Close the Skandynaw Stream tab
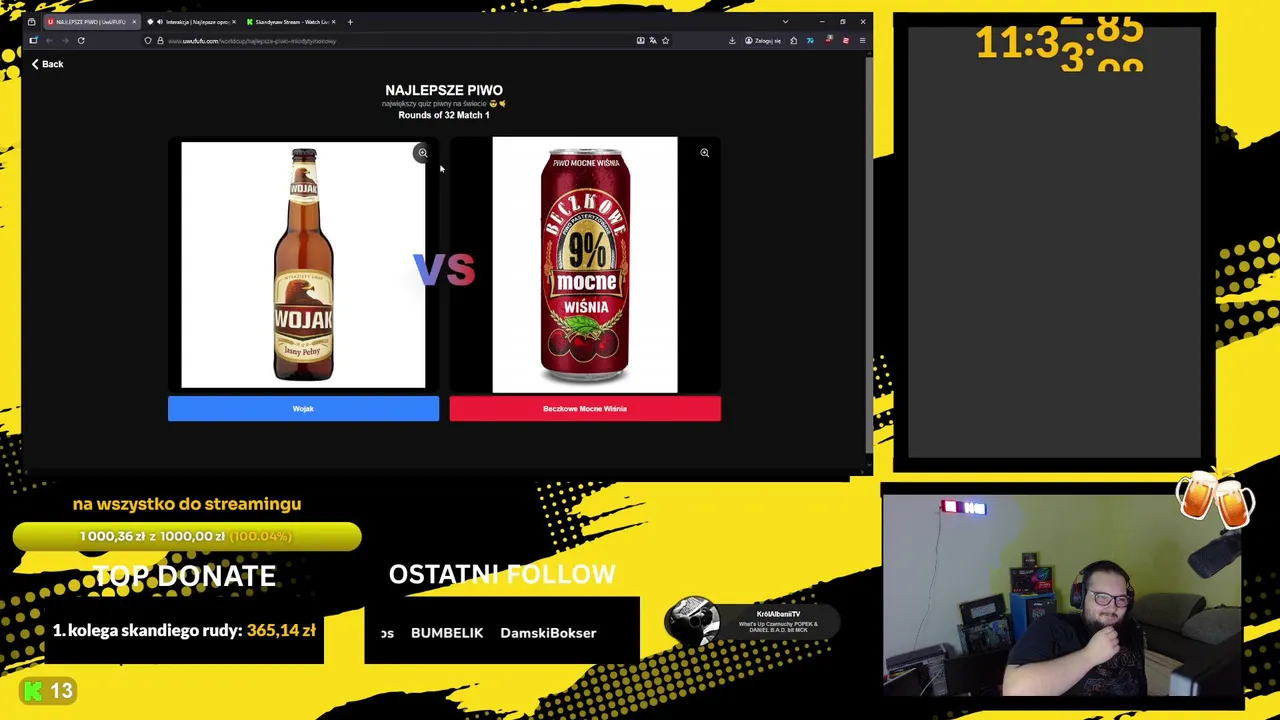Viewport: 1280px width, 720px height. tap(333, 22)
